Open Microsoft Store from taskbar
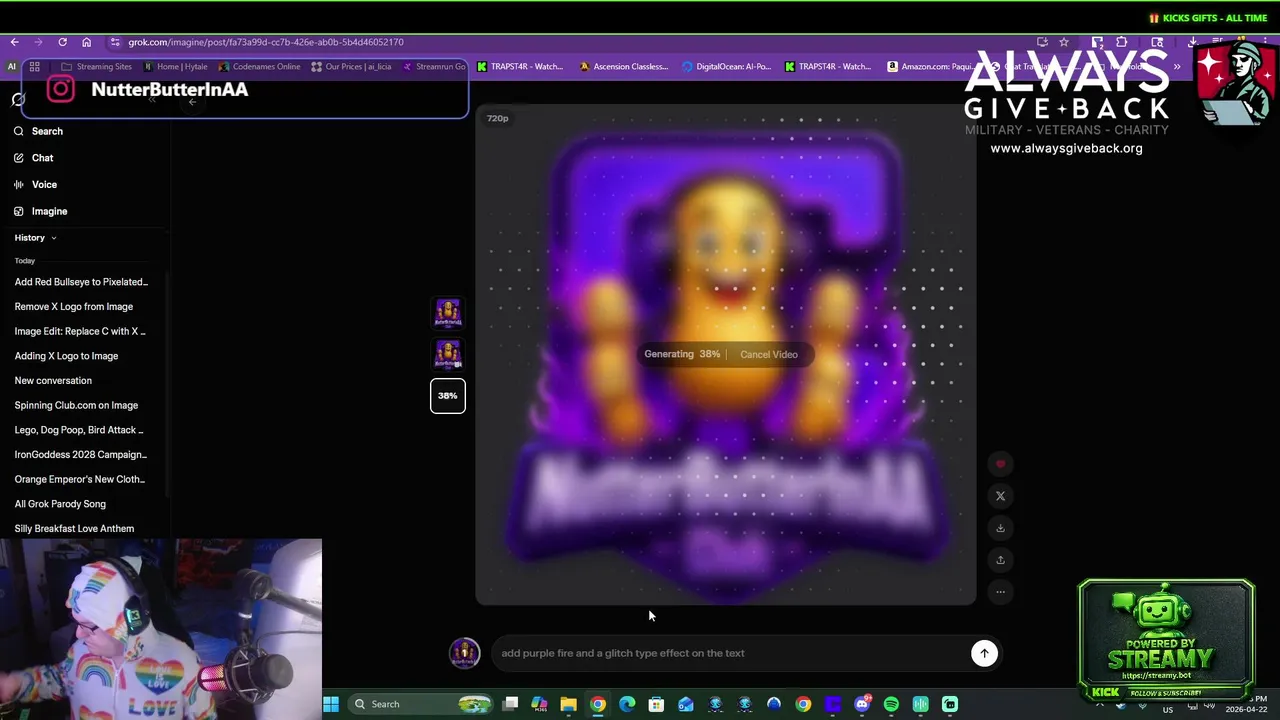 656,704
